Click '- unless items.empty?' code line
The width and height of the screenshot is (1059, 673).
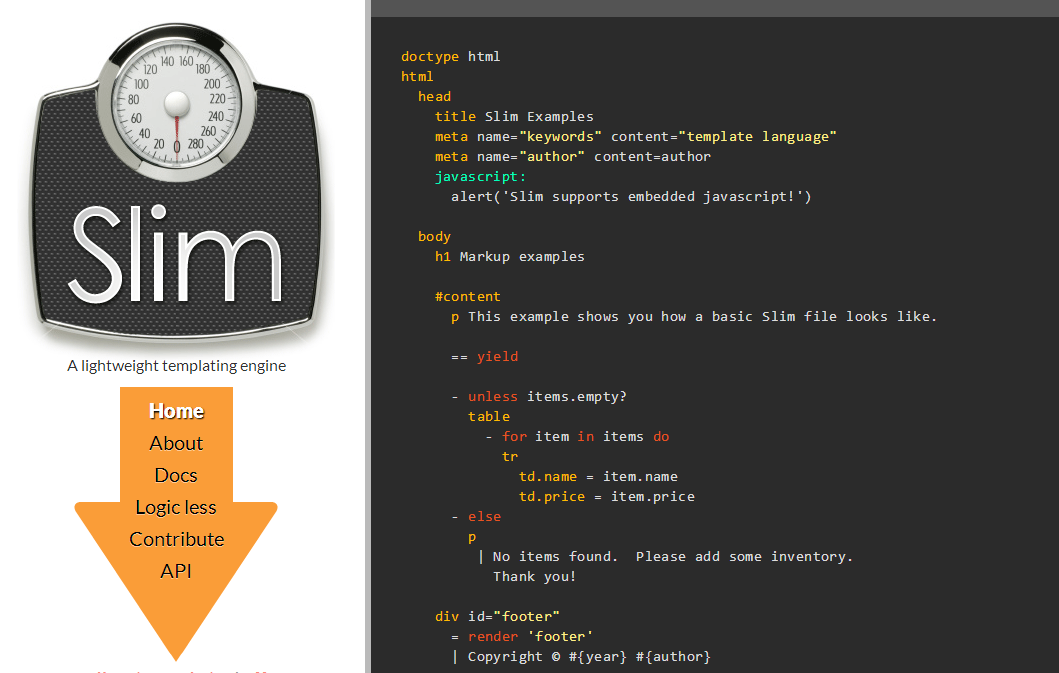click(539, 397)
